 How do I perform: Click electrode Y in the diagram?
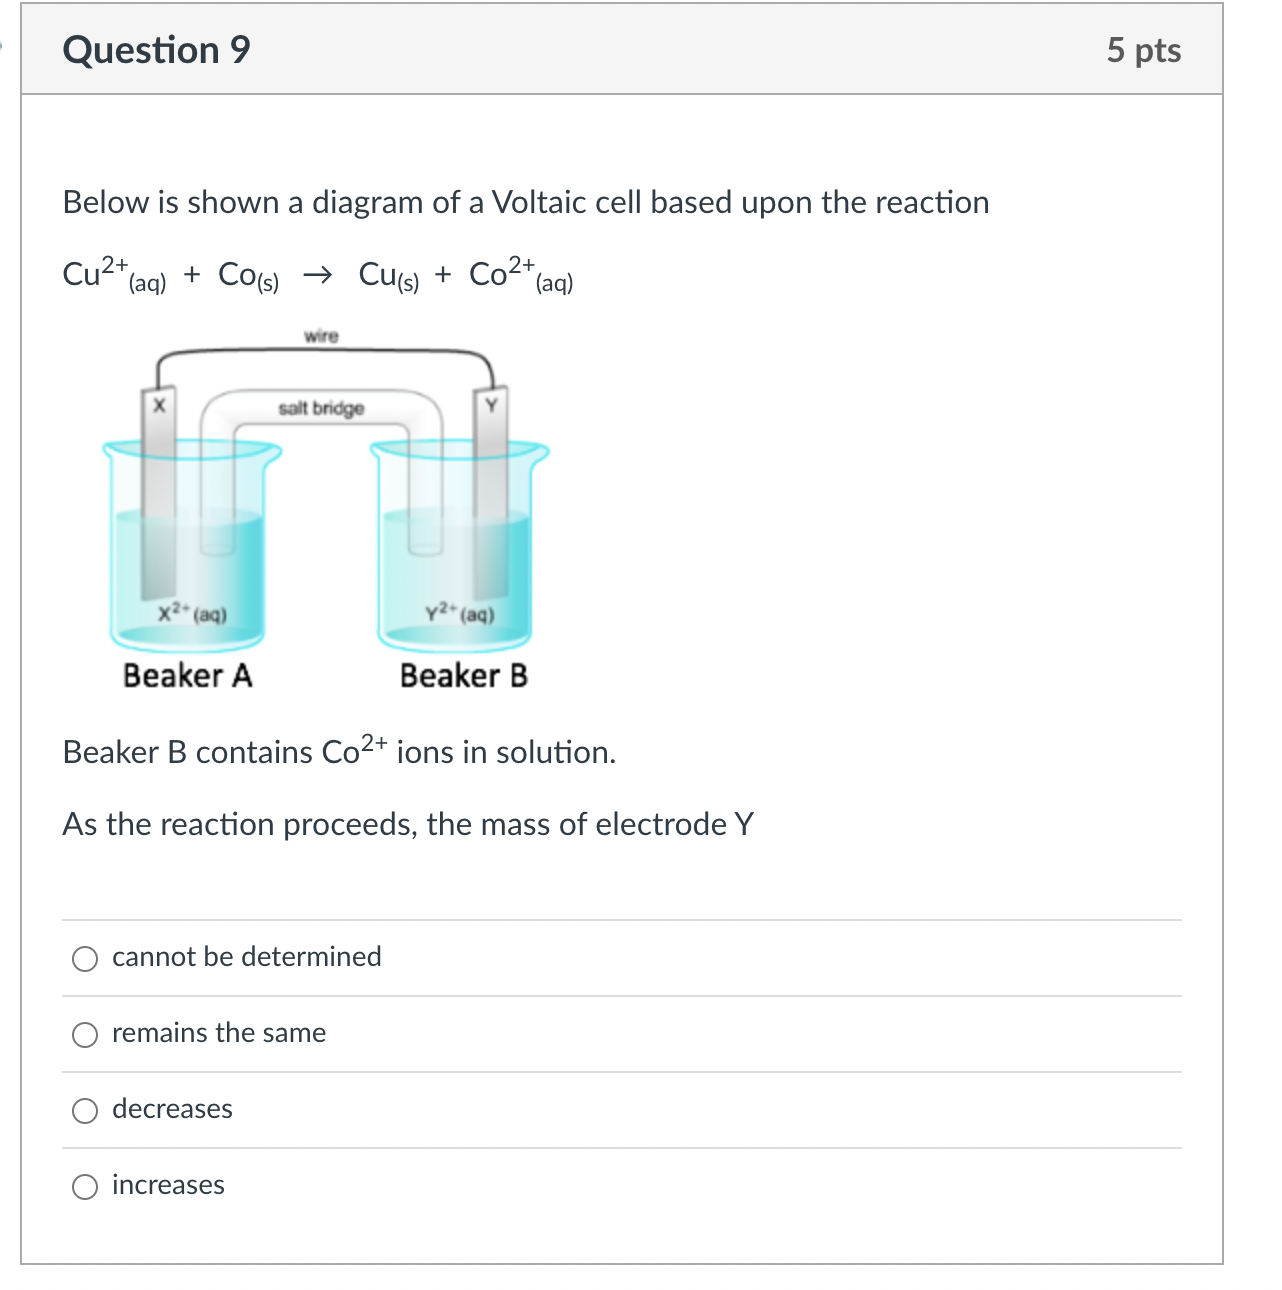pyautogui.click(x=490, y=405)
